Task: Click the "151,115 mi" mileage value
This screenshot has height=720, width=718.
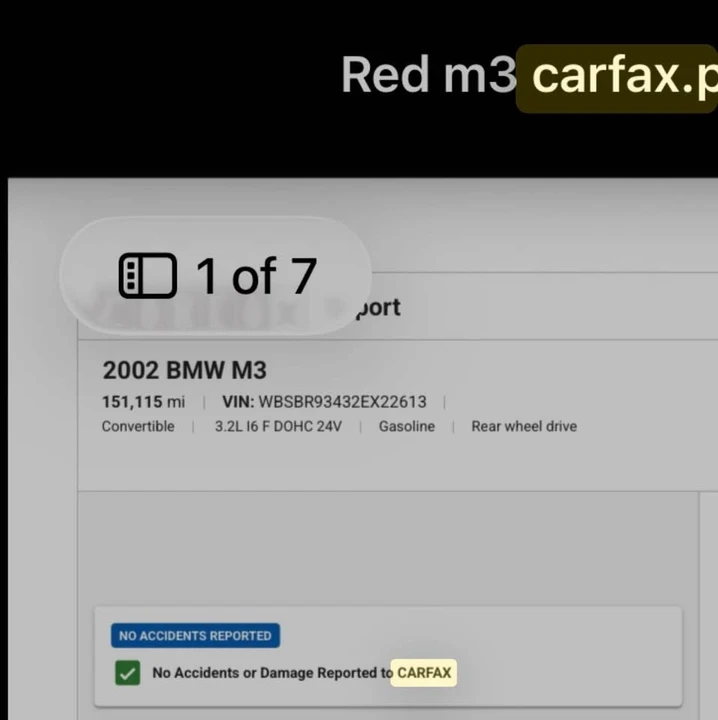Action: (143, 402)
